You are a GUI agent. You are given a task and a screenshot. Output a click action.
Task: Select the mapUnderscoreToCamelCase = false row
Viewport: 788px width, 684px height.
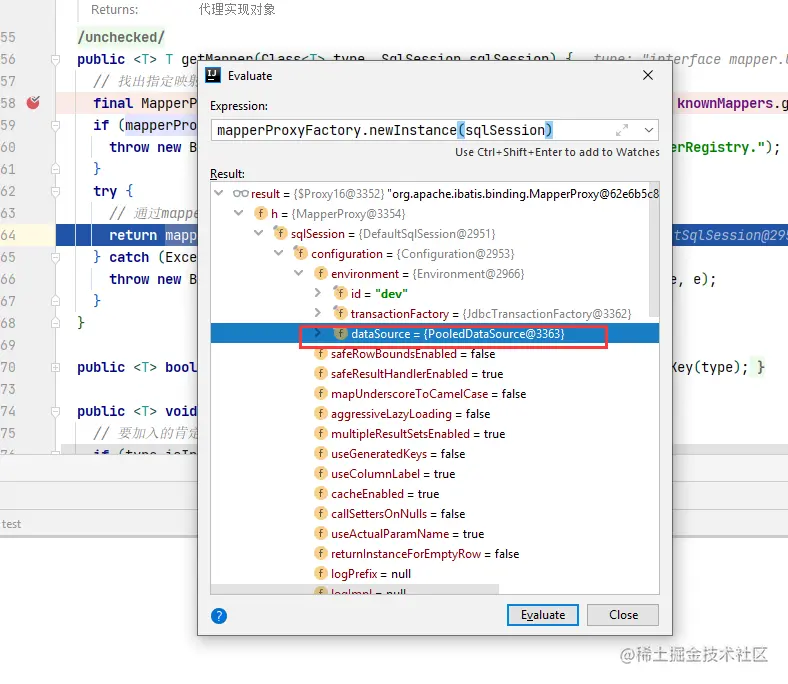tap(435, 394)
